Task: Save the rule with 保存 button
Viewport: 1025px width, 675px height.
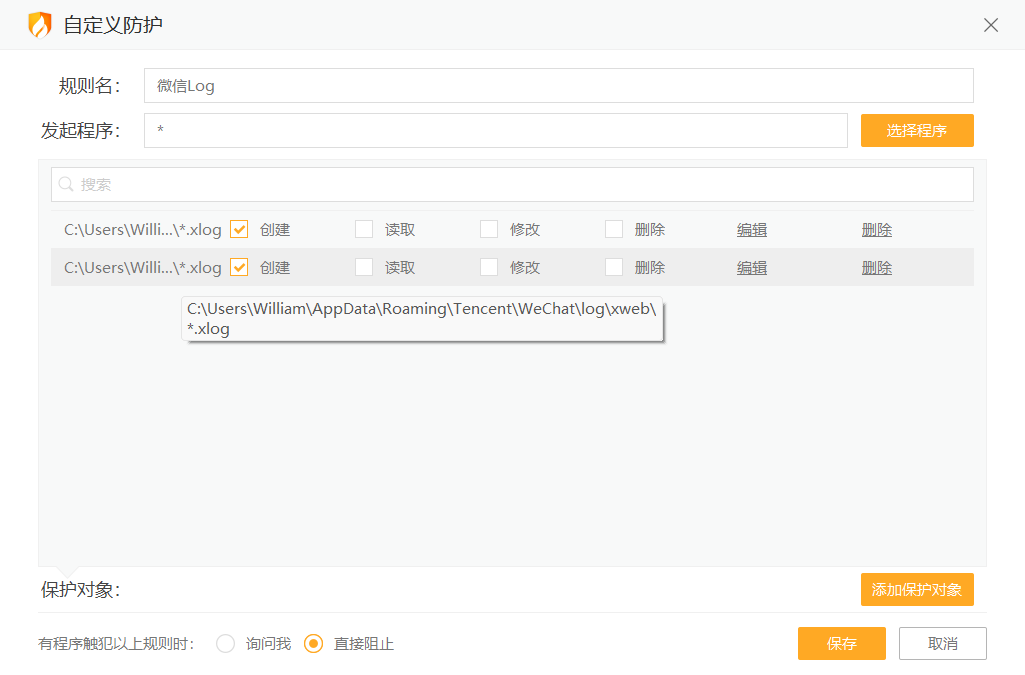Action: pyautogui.click(x=841, y=643)
